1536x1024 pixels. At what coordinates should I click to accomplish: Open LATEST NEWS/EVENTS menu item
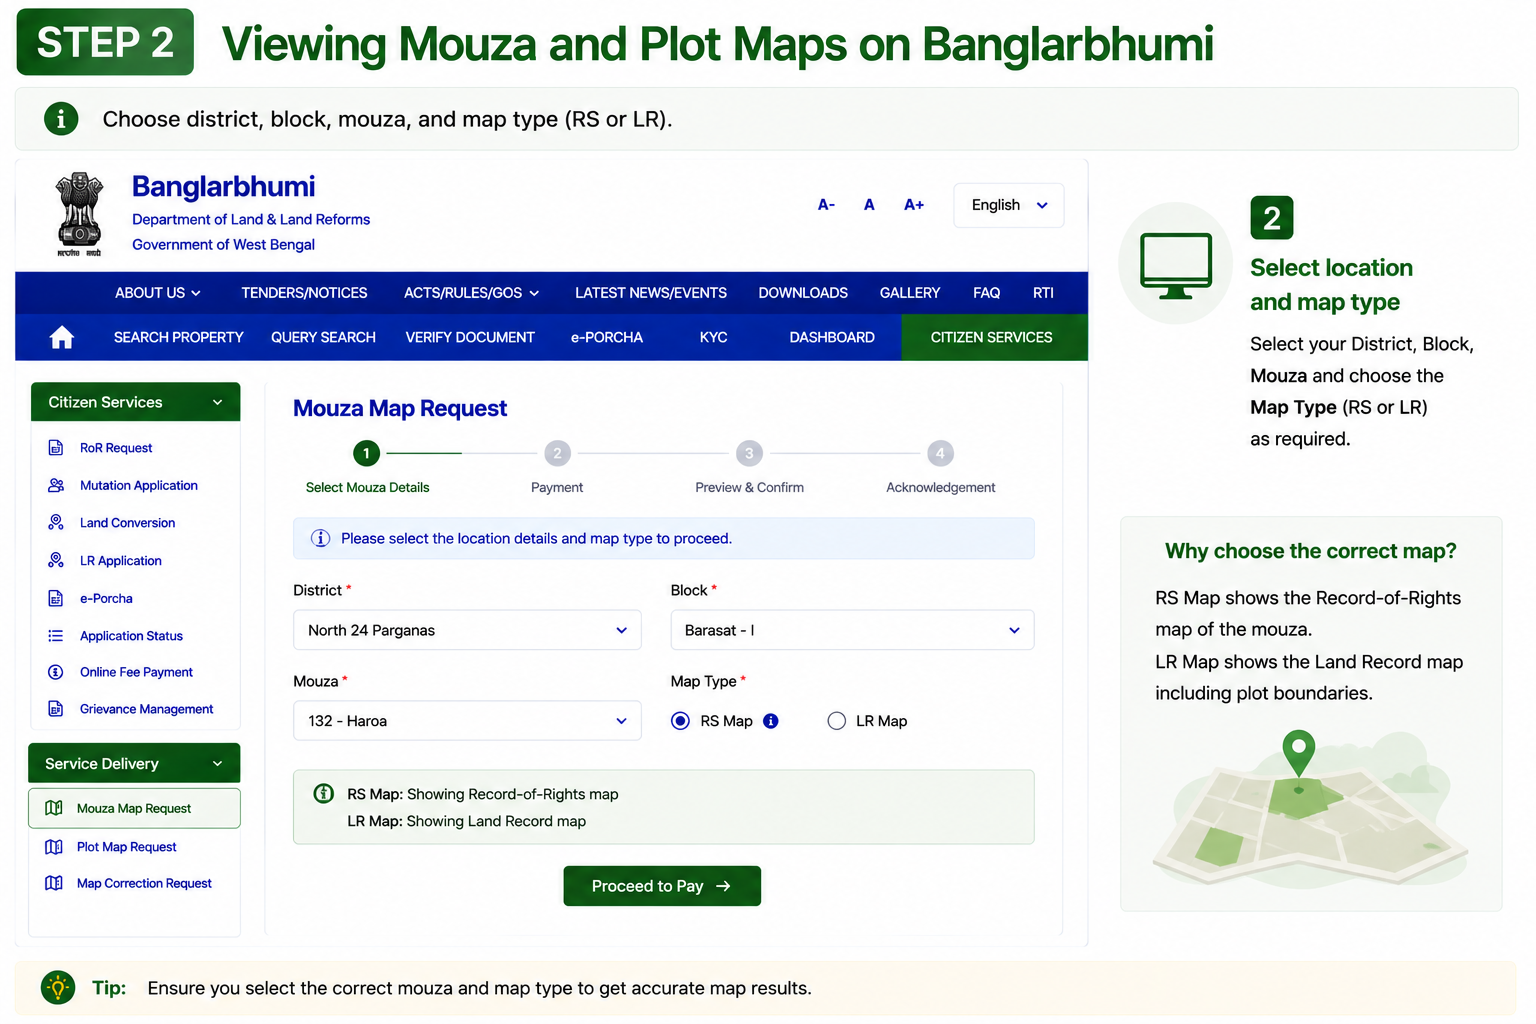coord(651,293)
